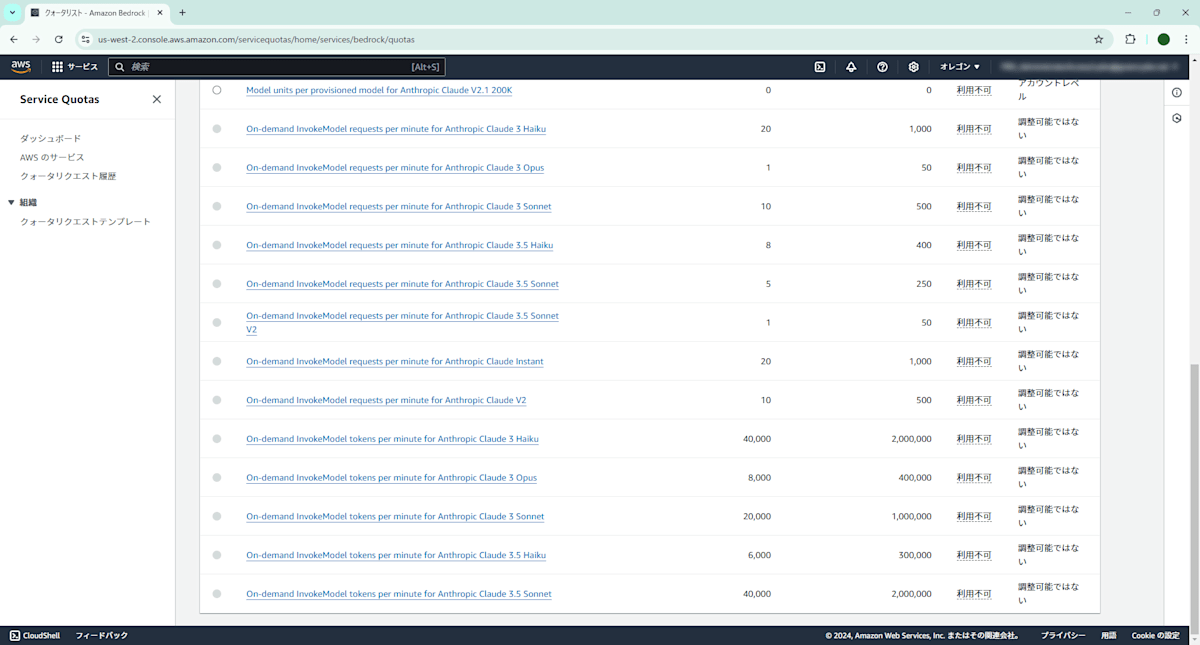Open requests per minute Claude 3 Opus link
The image size is (1200, 645).
coord(395,167)
